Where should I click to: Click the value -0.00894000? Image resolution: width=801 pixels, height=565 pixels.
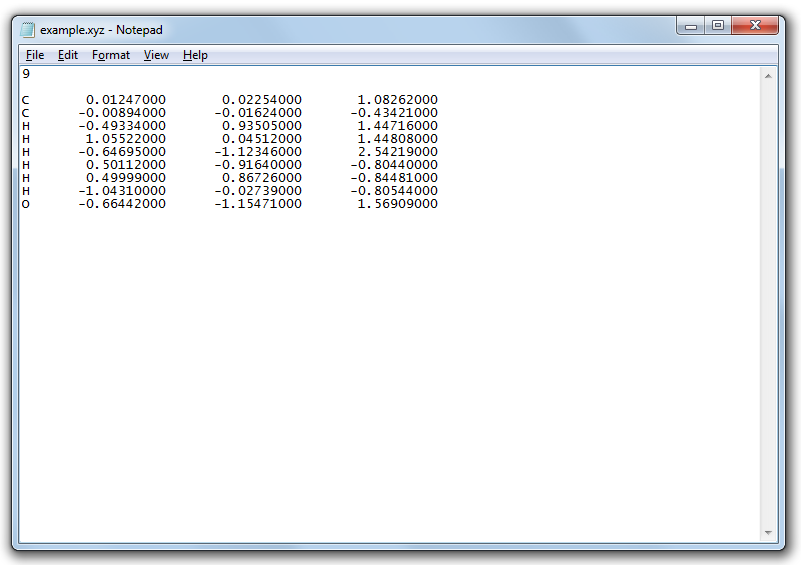tap(122, 112)
